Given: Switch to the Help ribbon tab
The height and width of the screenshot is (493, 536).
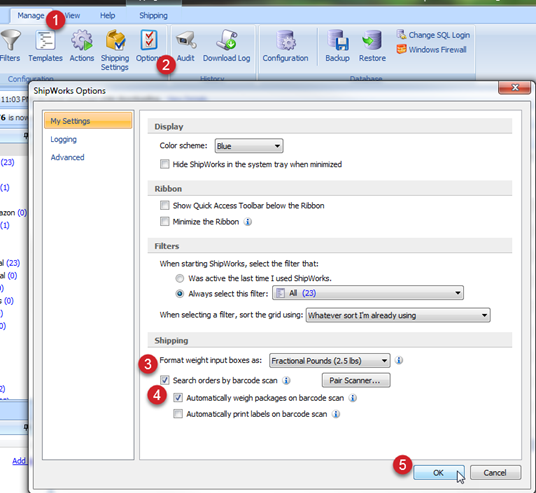Looking at the screenshot, I should (x=107, y=16).
